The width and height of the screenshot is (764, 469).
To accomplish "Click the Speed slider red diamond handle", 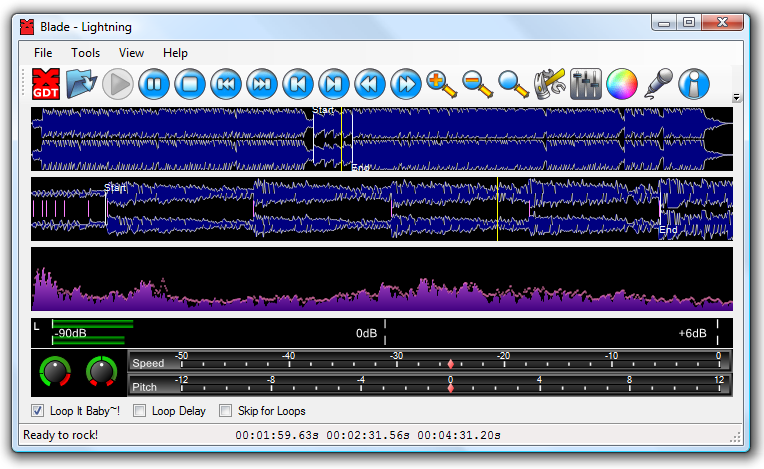I will pos(451,364).
